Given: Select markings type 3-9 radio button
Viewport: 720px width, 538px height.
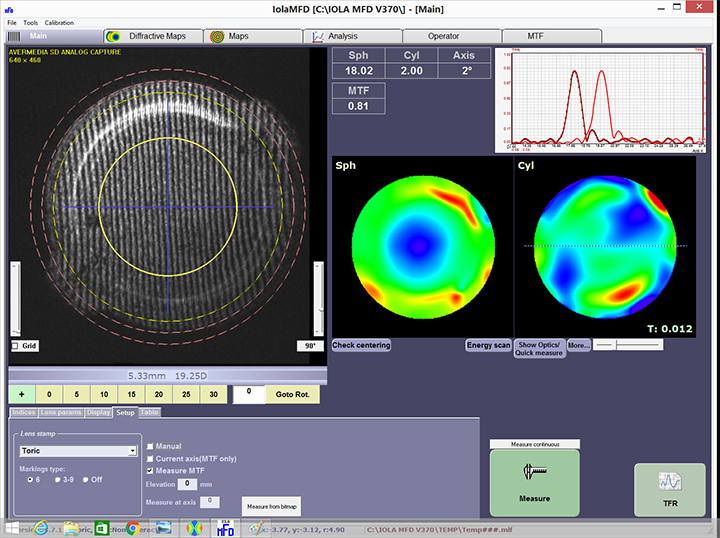Looking at the screenshot, I should [57, 480].
